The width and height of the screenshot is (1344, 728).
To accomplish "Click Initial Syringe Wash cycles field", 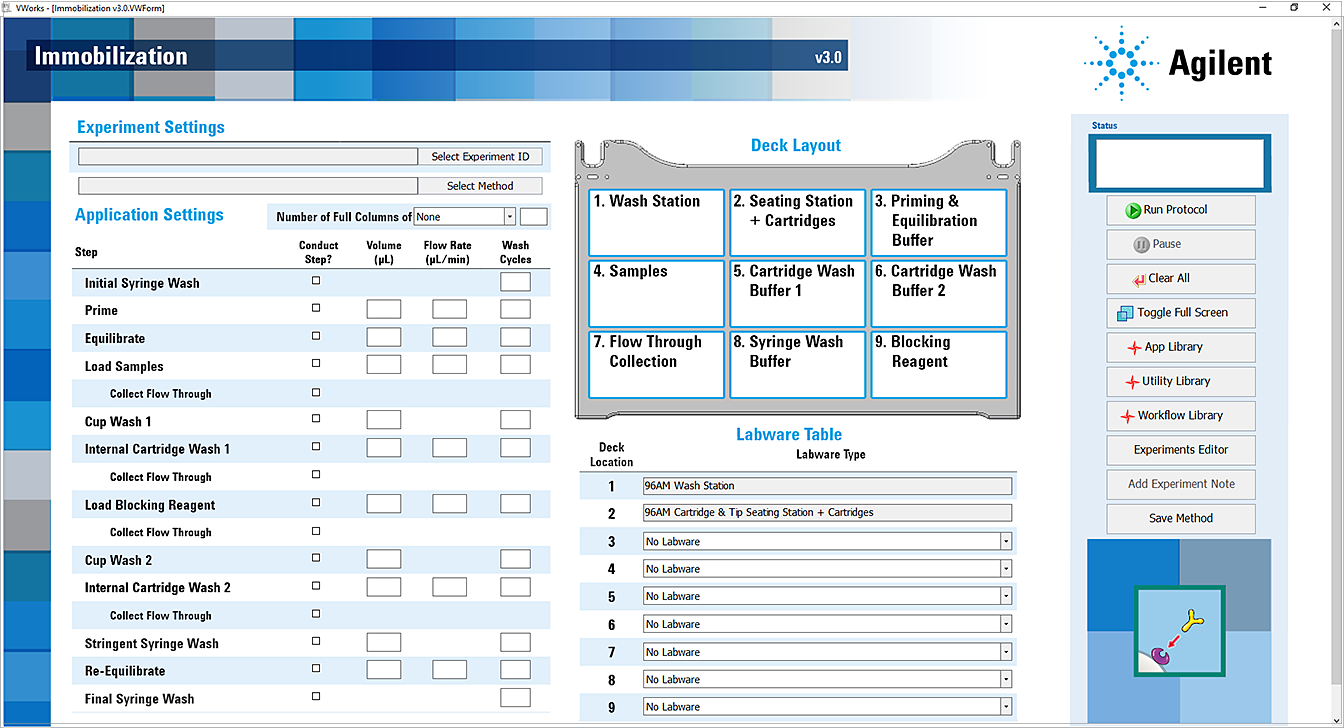I will [516, 282].
